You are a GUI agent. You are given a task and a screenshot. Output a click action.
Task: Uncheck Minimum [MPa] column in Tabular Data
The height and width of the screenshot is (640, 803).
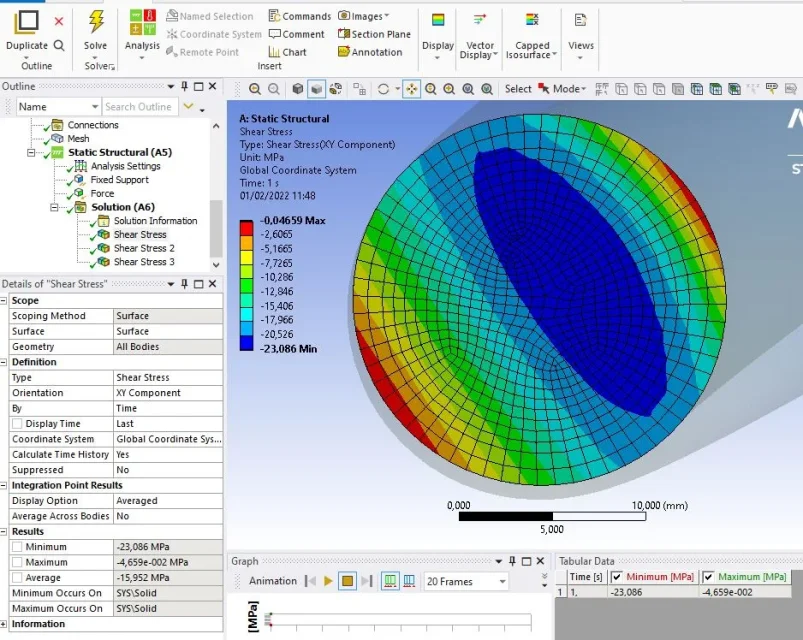coord(617,577)
